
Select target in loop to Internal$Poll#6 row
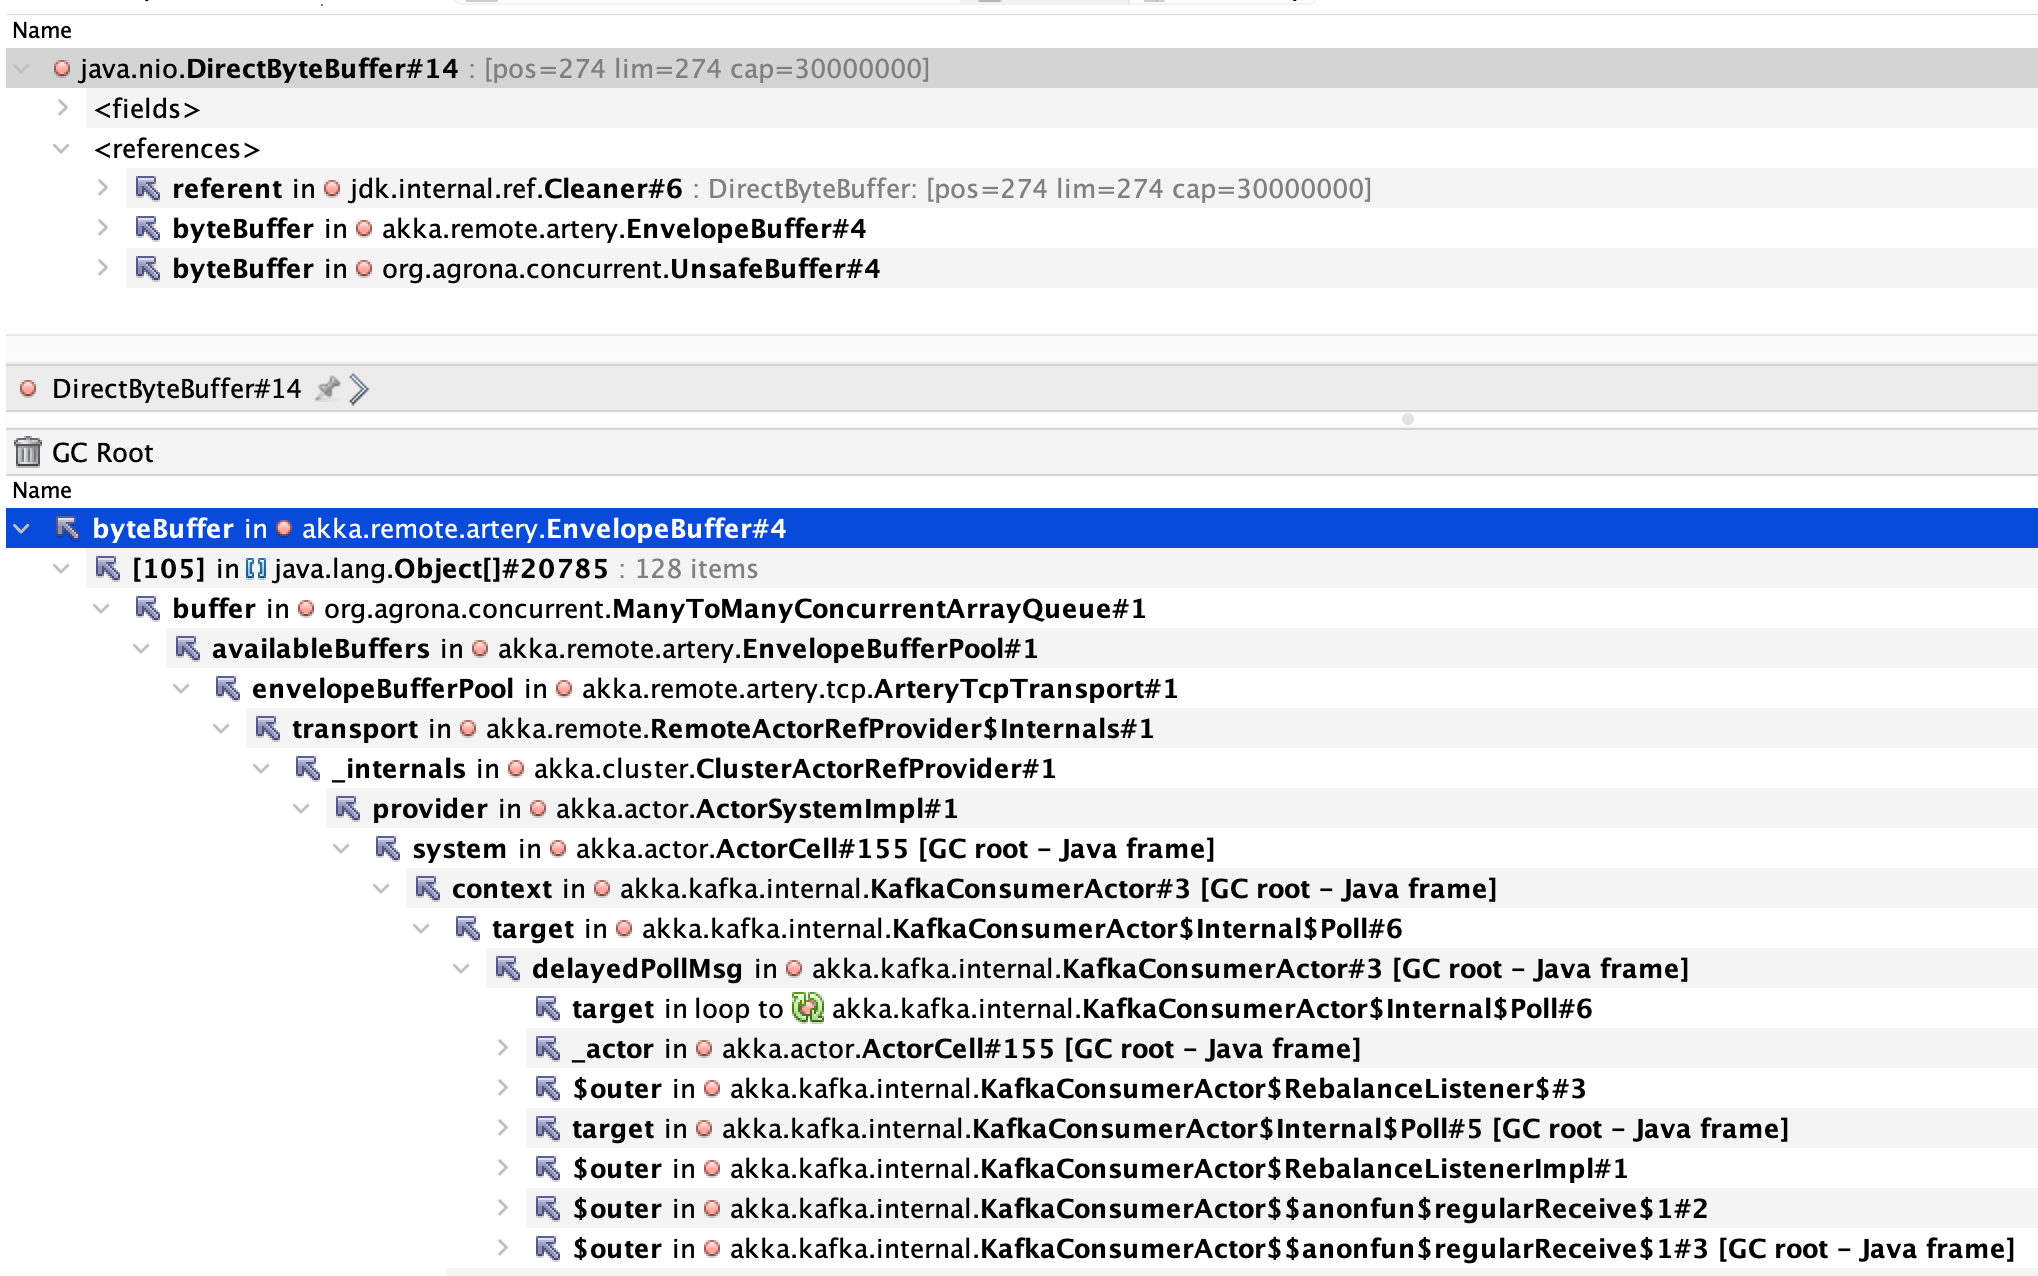1082,1009
